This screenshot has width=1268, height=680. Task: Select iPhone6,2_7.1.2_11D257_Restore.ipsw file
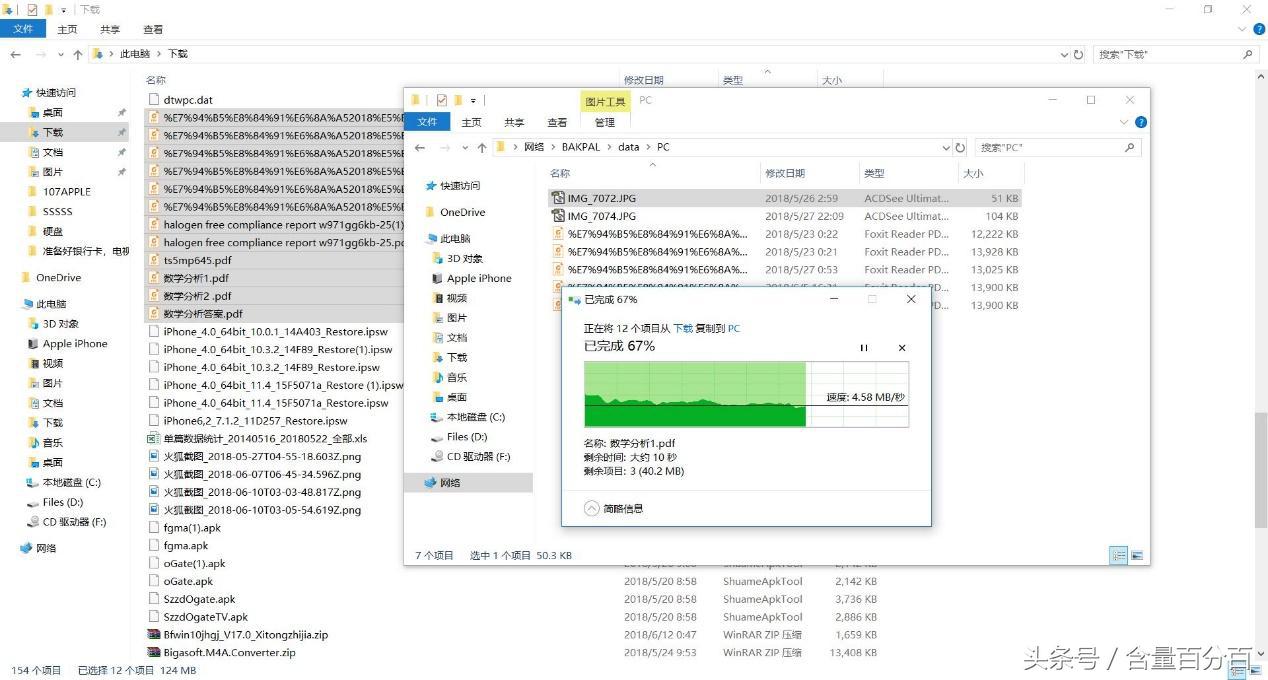coord(255,421)
